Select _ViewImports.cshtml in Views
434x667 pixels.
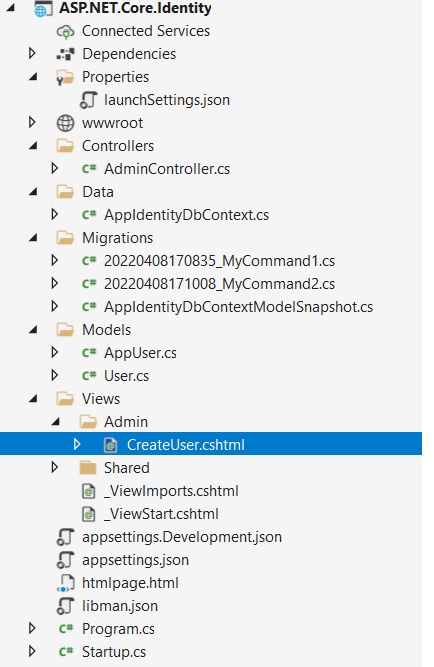(171, 491)
